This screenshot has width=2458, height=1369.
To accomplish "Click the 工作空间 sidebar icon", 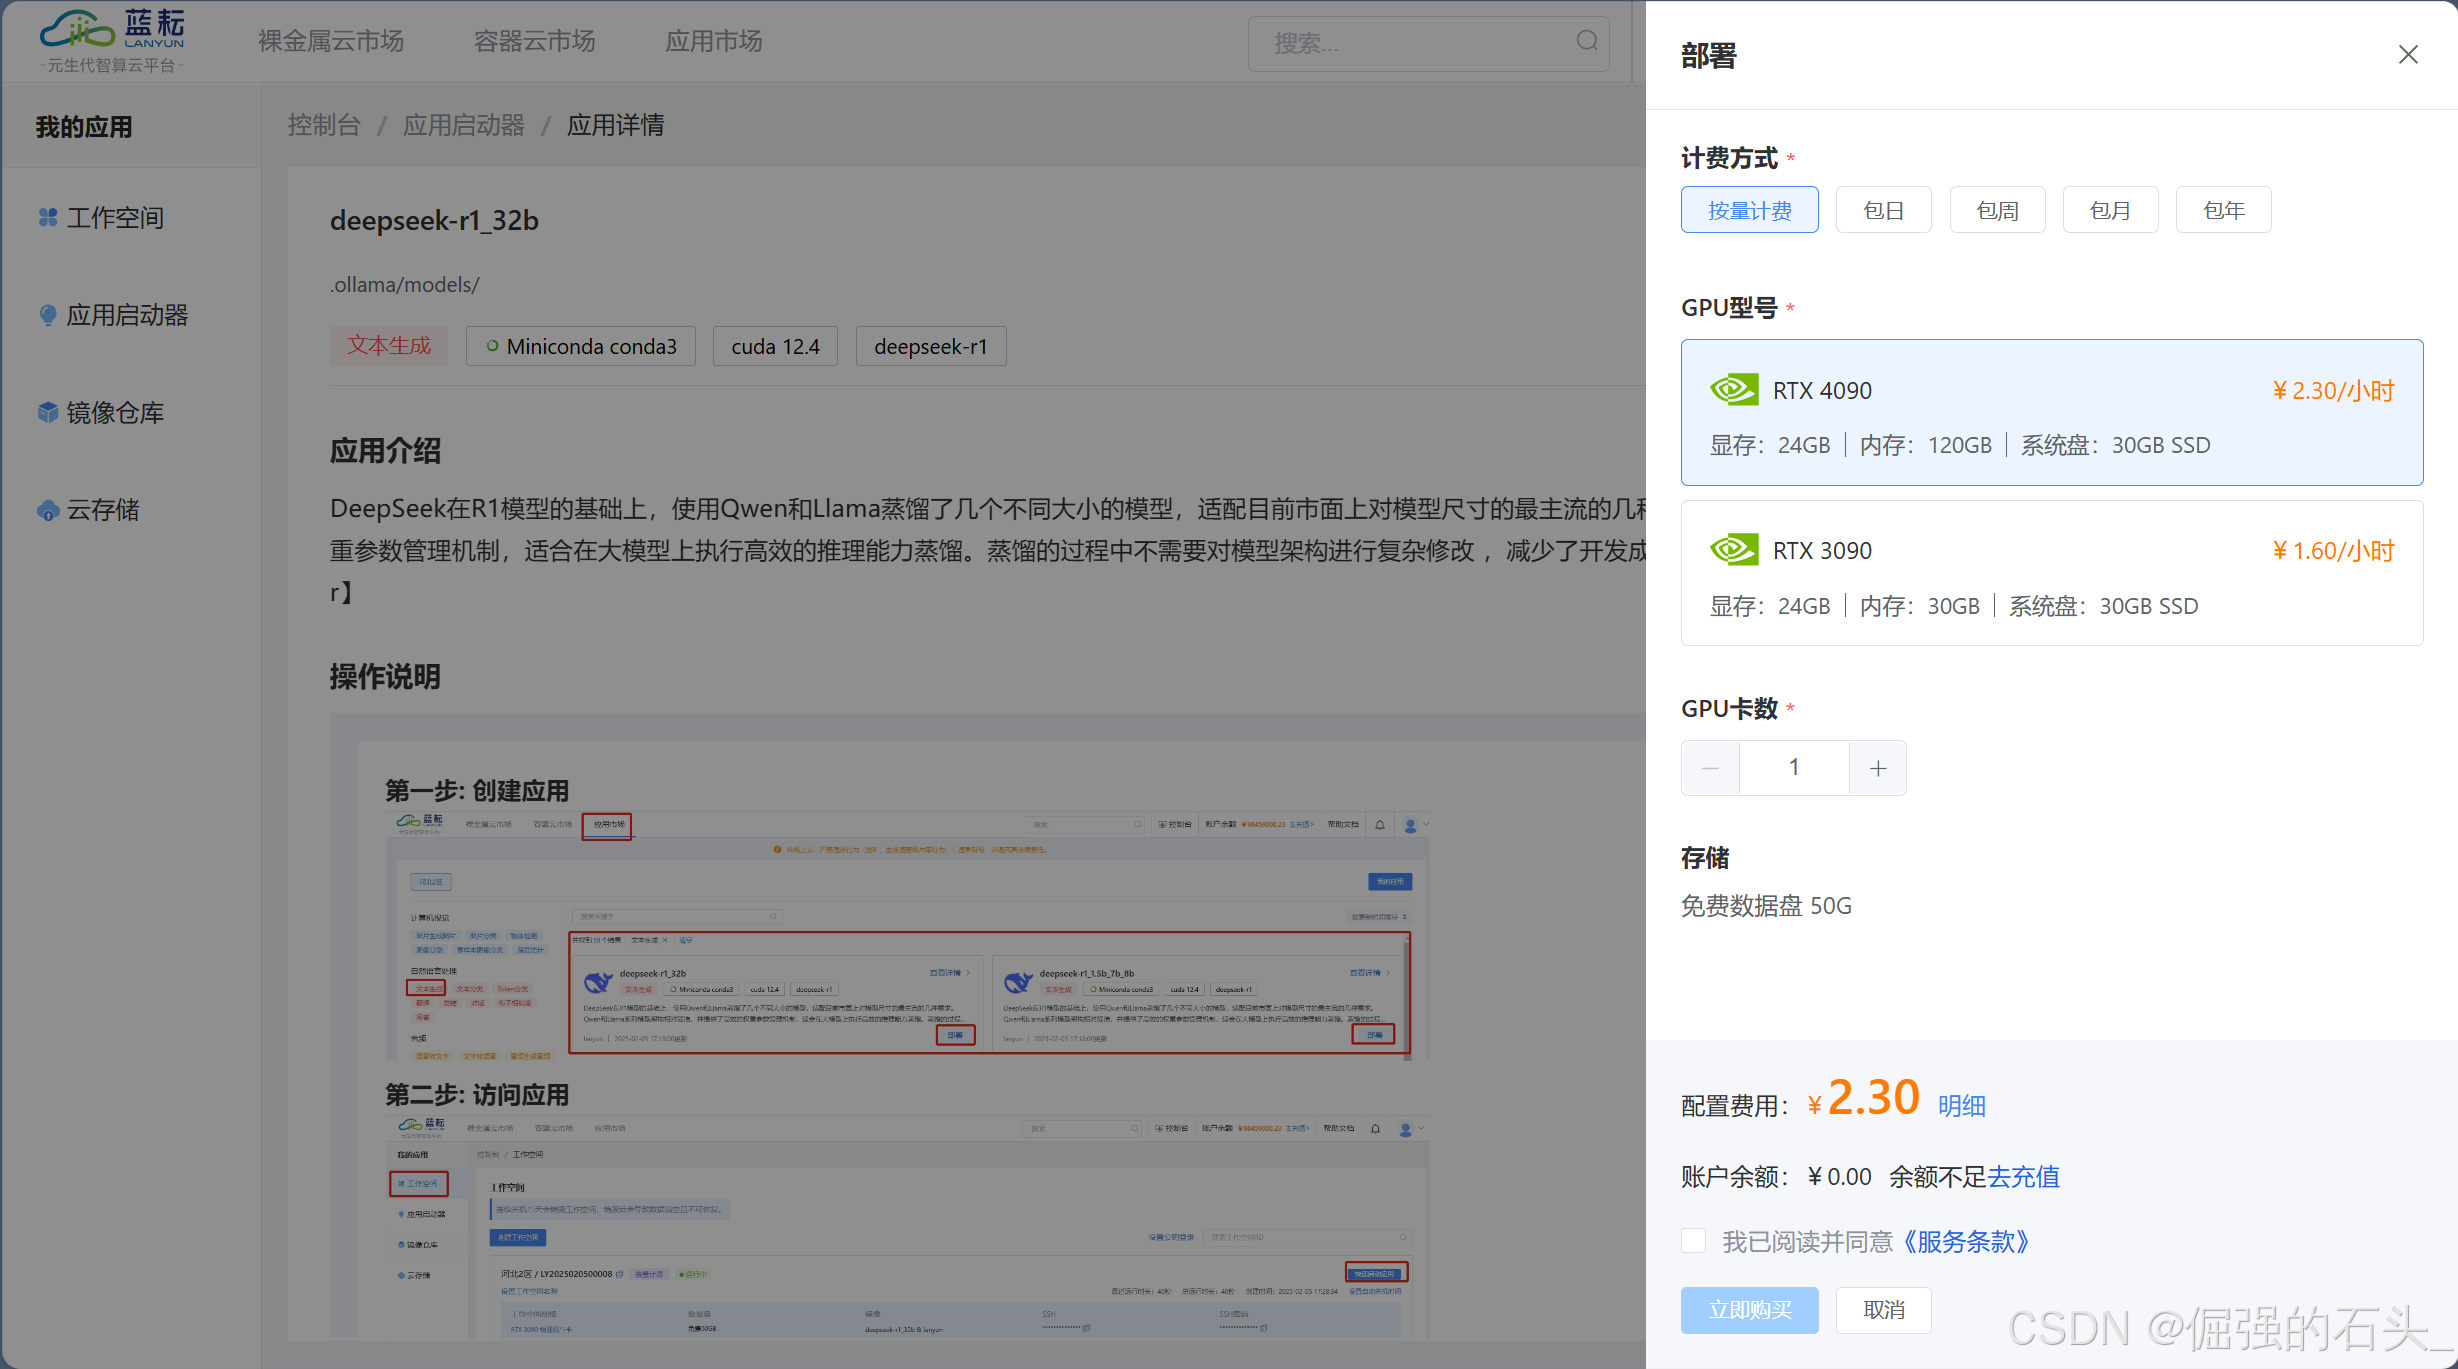I will [x=47, y=217].
